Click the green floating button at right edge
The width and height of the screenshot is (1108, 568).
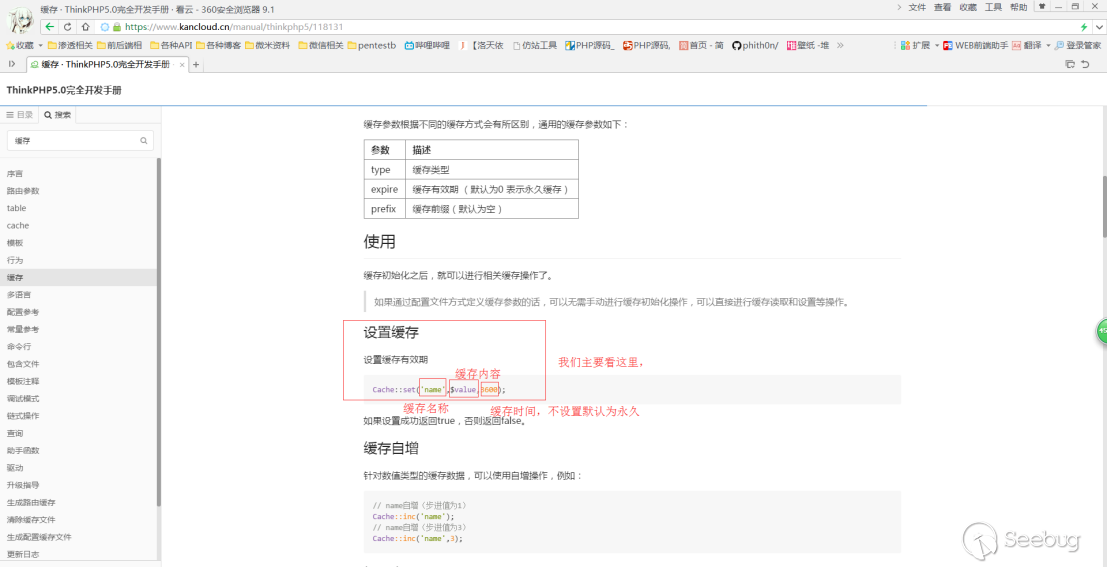(x=1102, y=331)
